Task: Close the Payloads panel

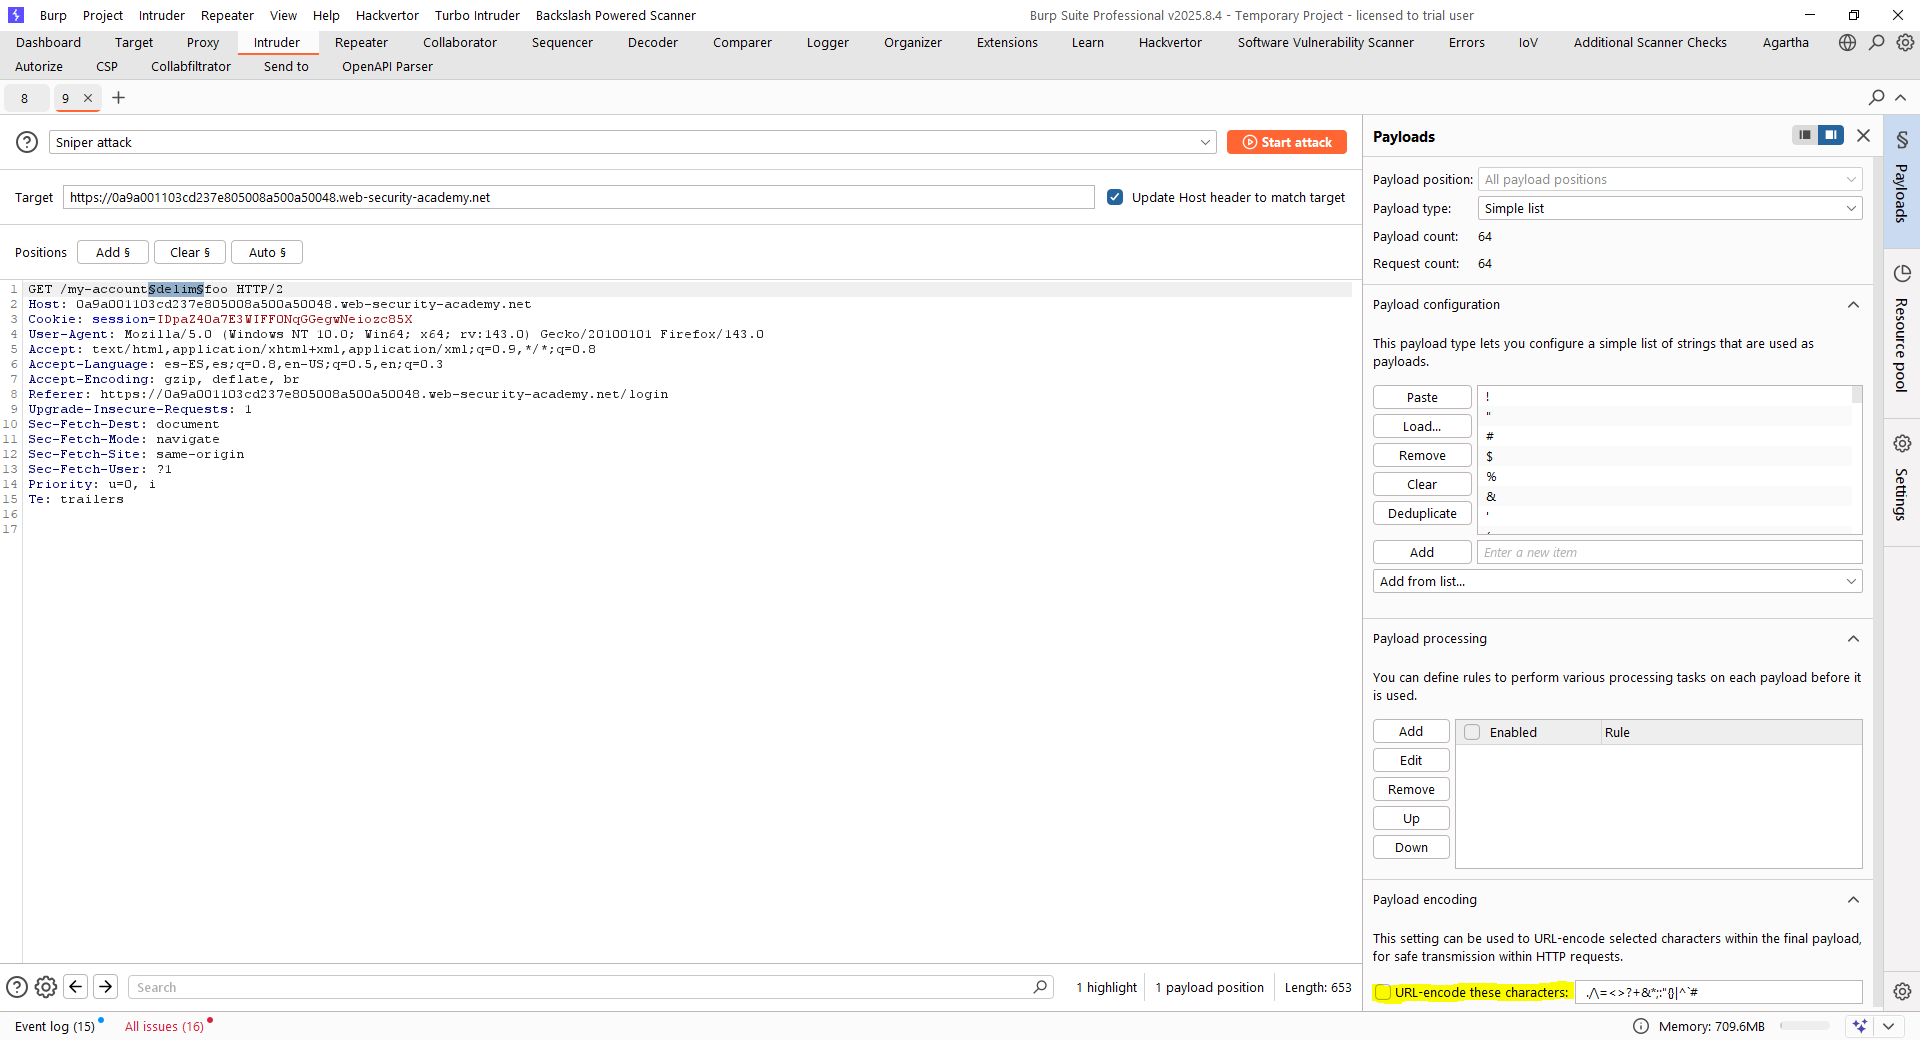Action: 1863,136
